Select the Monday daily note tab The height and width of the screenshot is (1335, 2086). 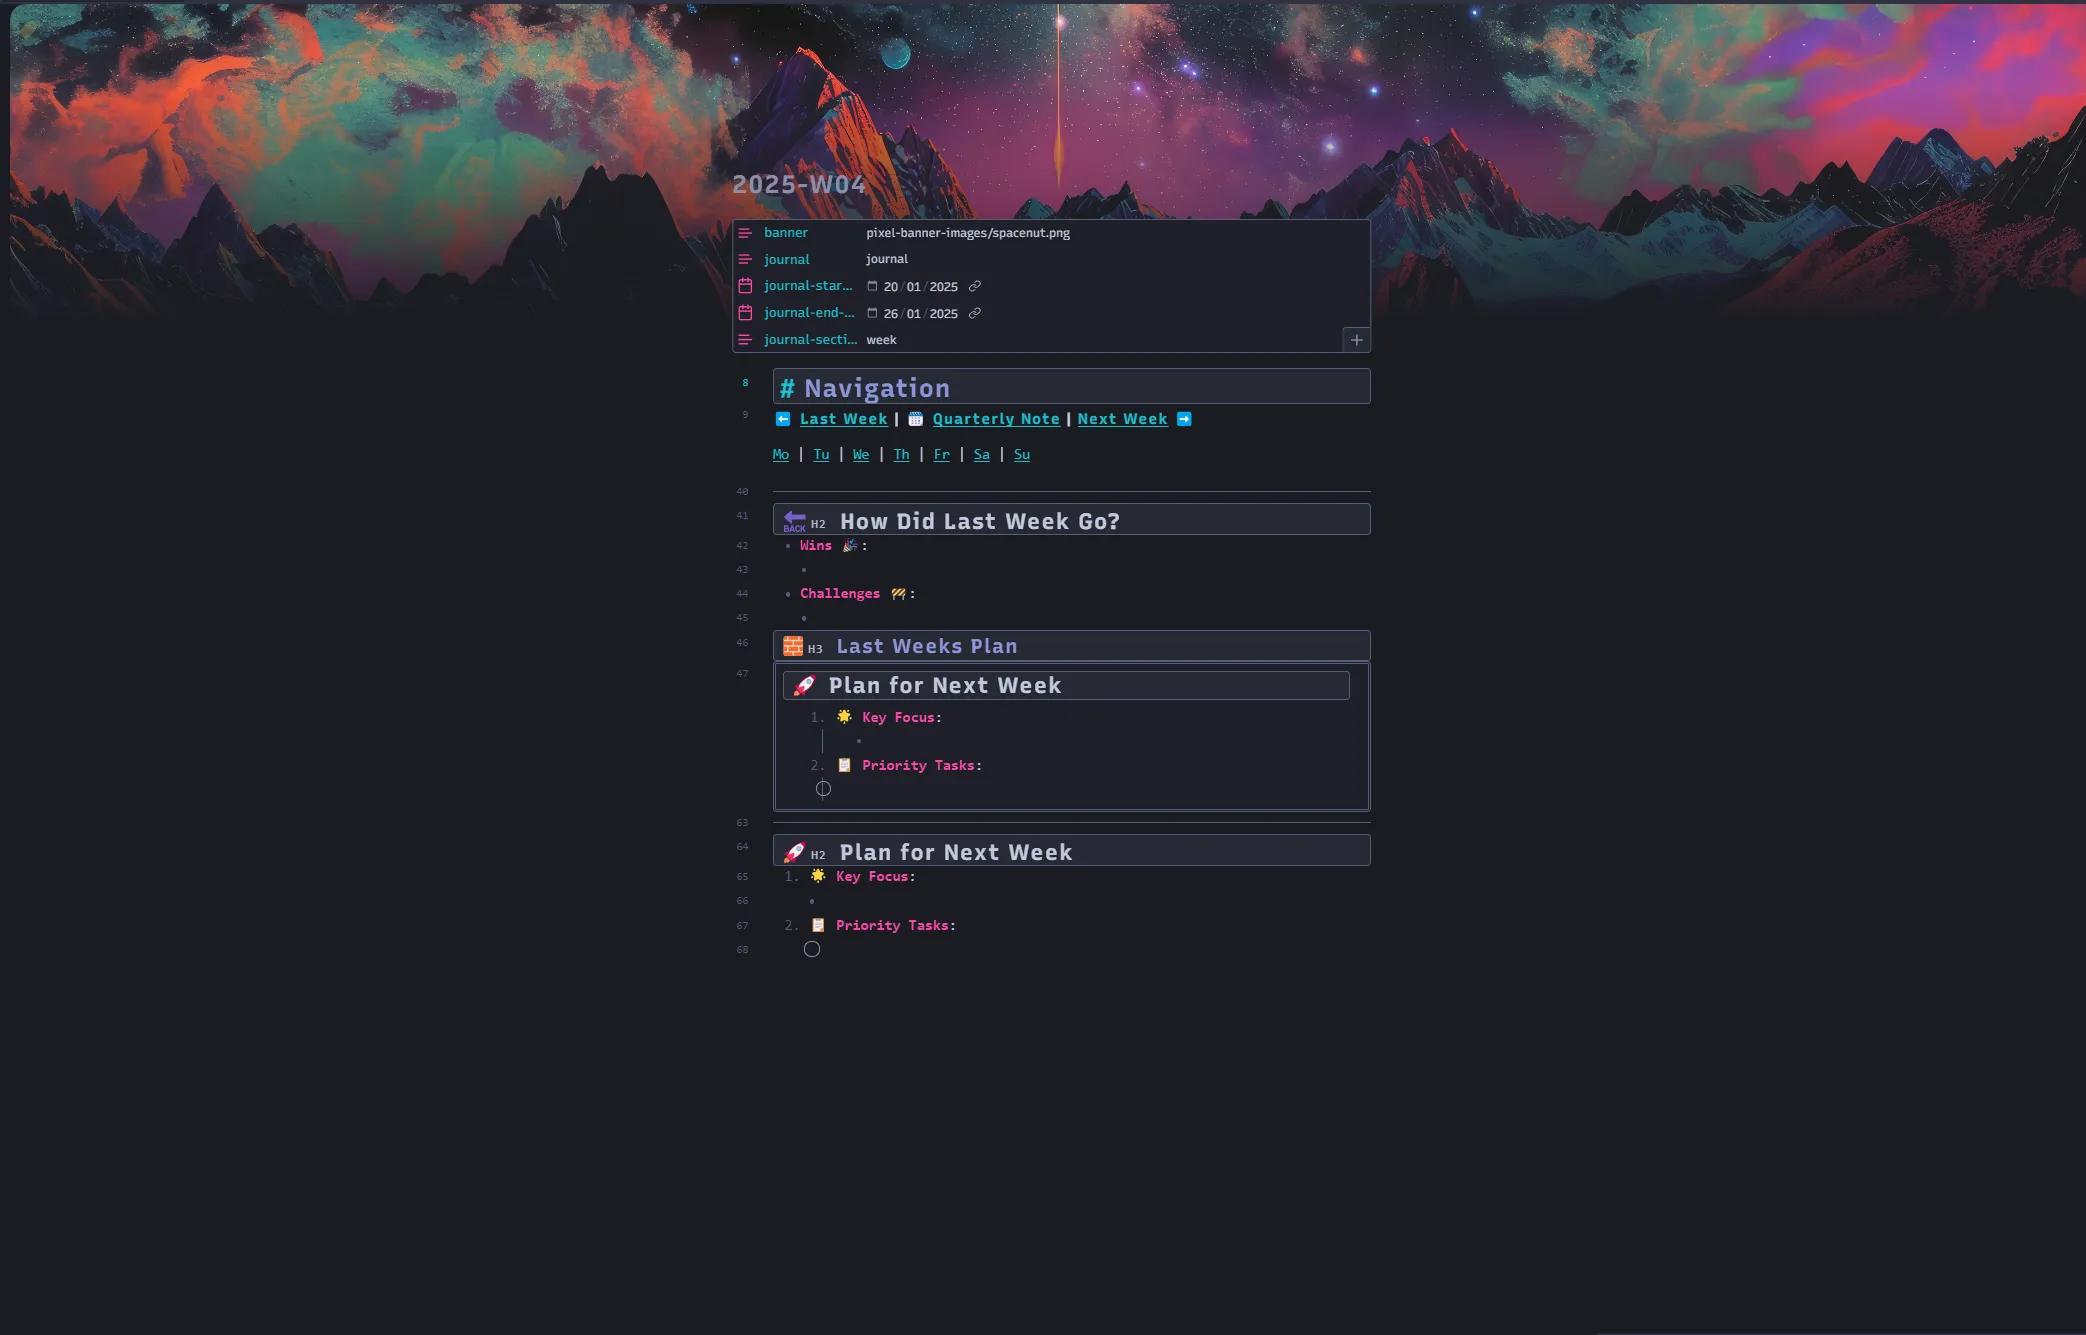tap(780, 453)
